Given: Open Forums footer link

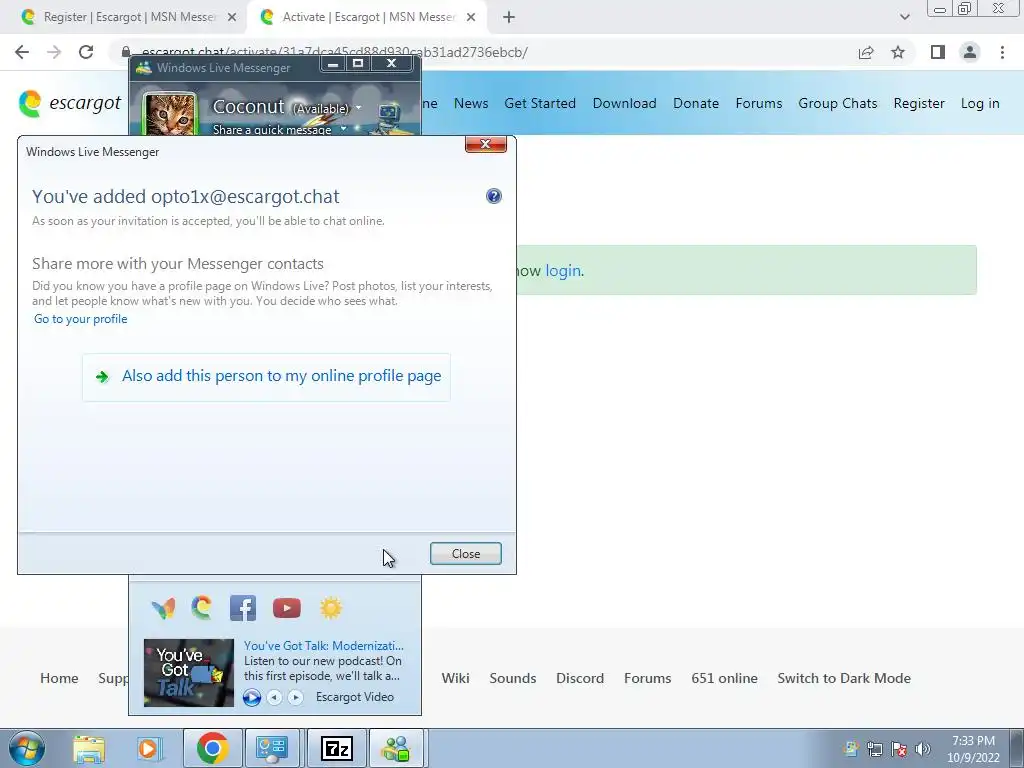Looking at the screenshot, I should tap(647, 678).
